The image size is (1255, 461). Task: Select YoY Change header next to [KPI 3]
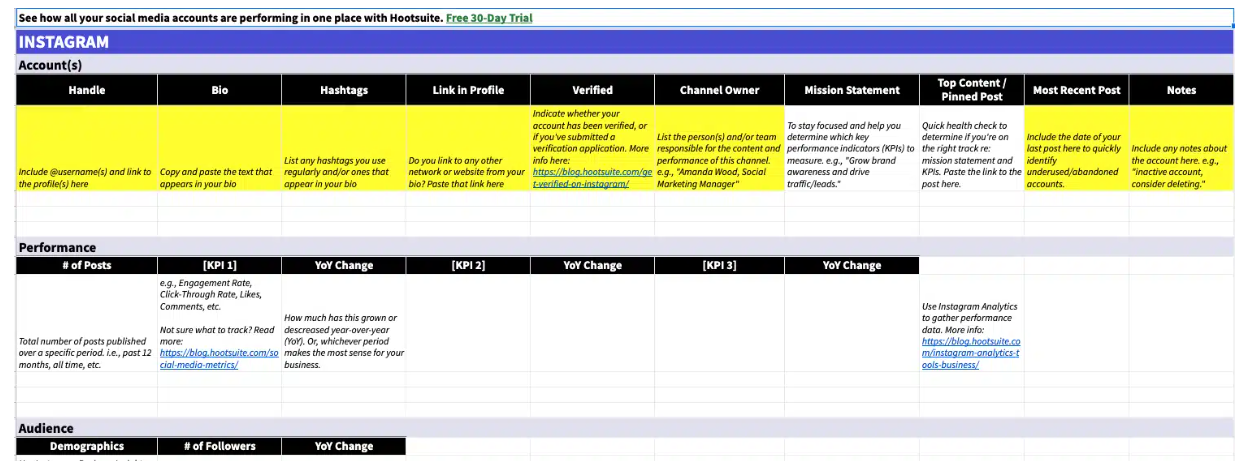[x=852, y=265]
